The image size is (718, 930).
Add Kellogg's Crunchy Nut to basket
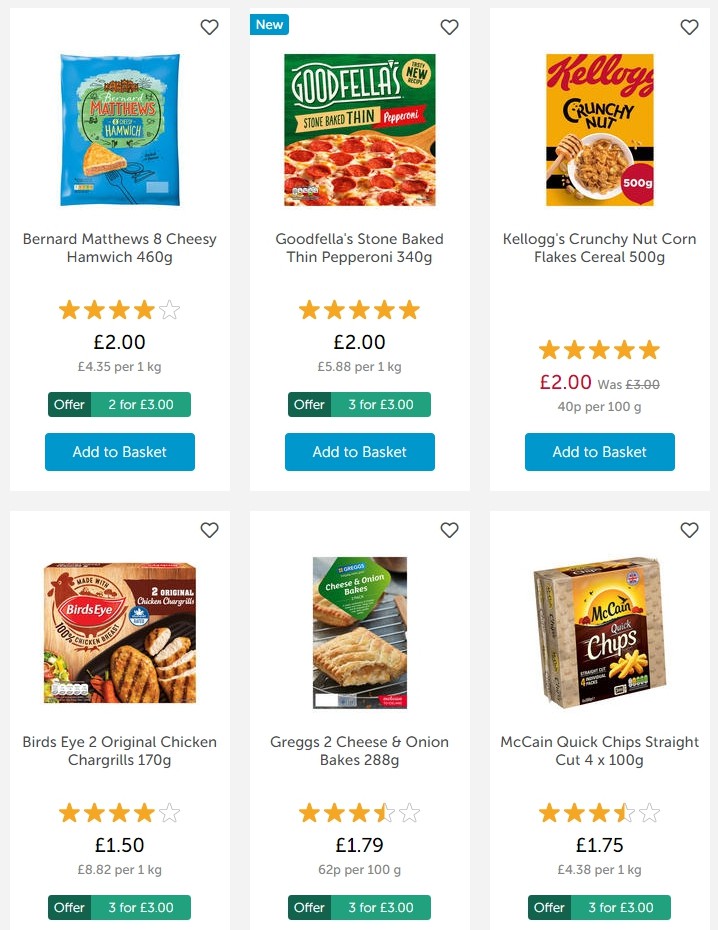(599, 452)
